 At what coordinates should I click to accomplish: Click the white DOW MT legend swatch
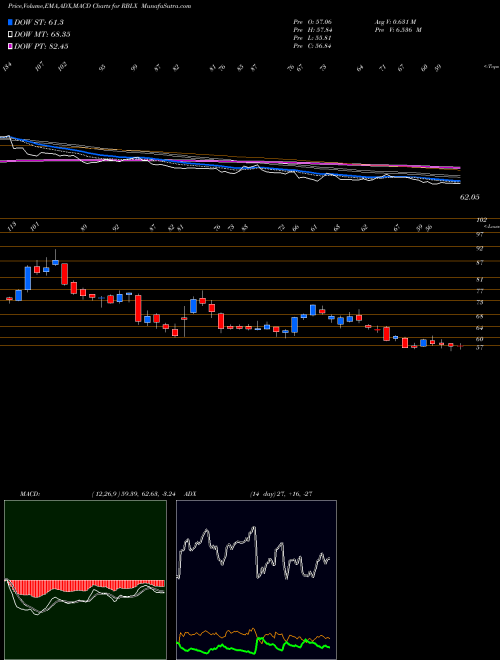10,35
